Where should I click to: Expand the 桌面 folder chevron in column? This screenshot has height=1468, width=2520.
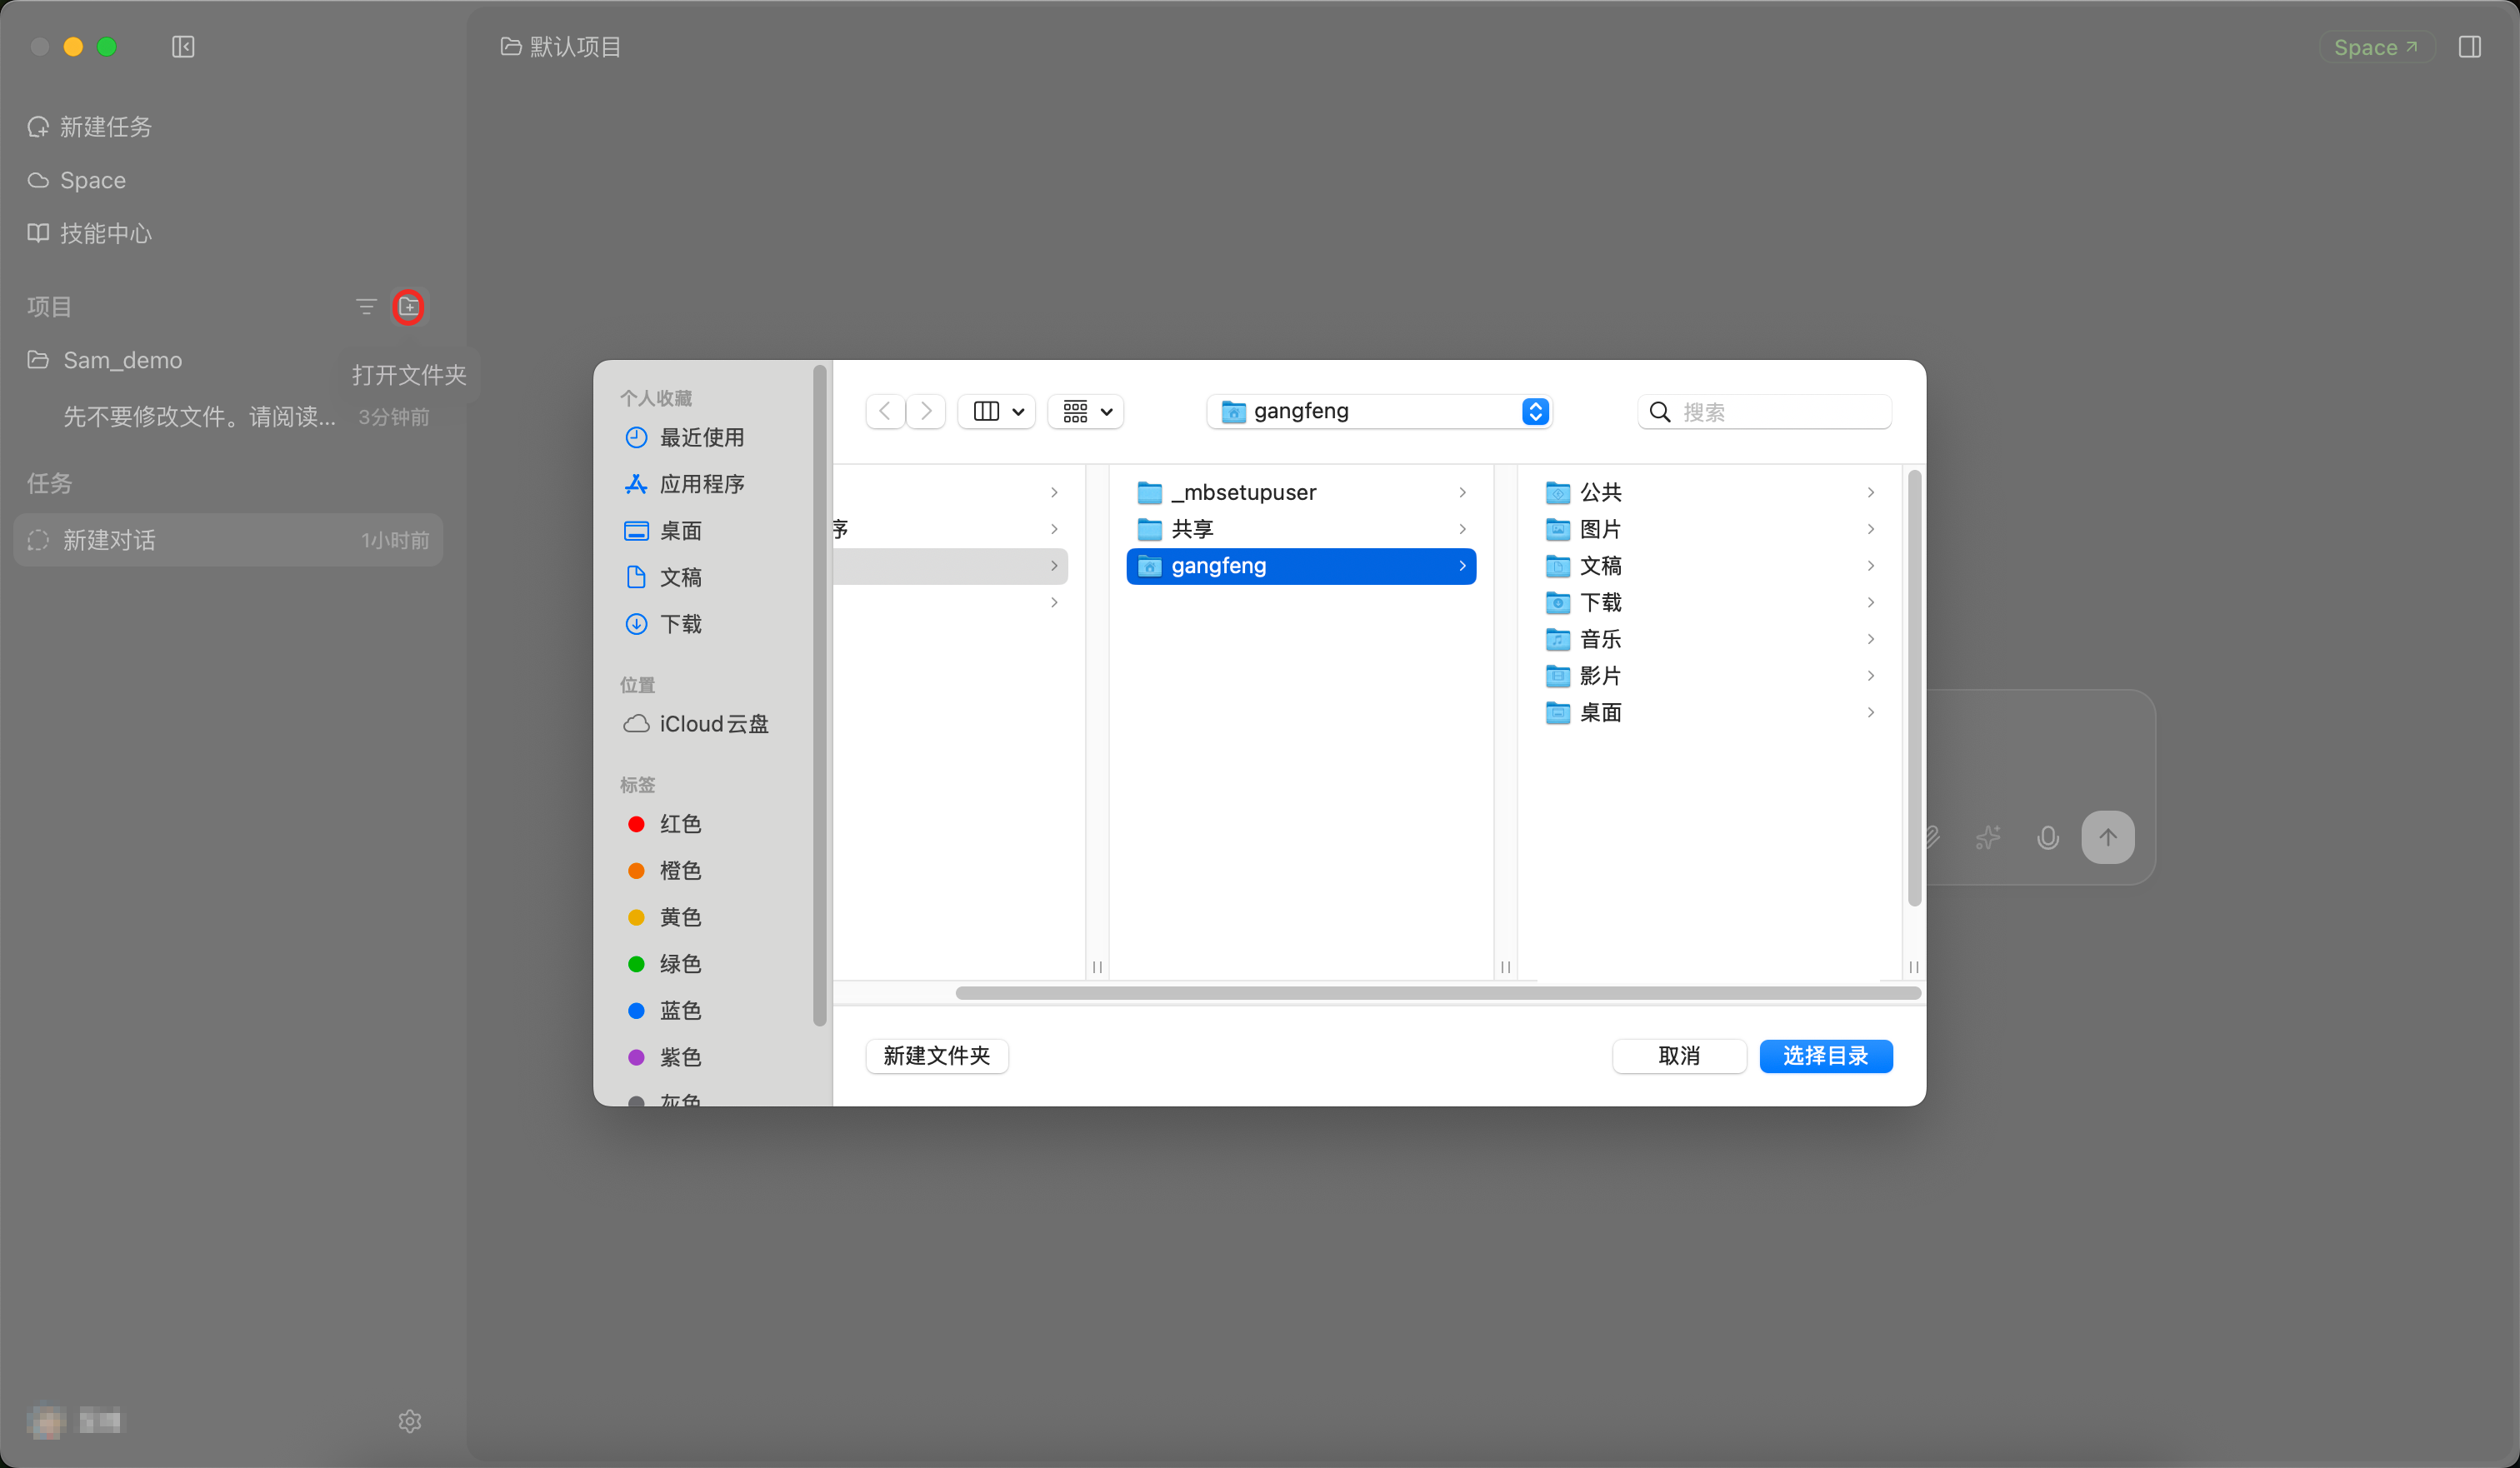pyautogui.click(x=1870, y=712)
